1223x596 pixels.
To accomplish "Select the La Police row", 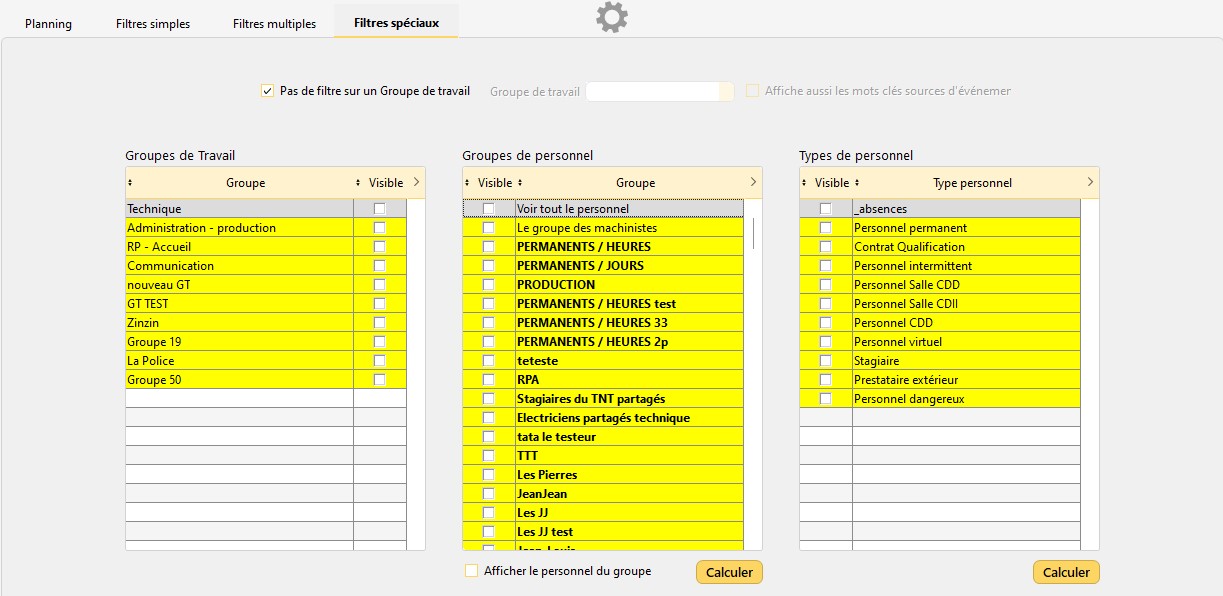I will pyautogui.click(x=238, y=361).
